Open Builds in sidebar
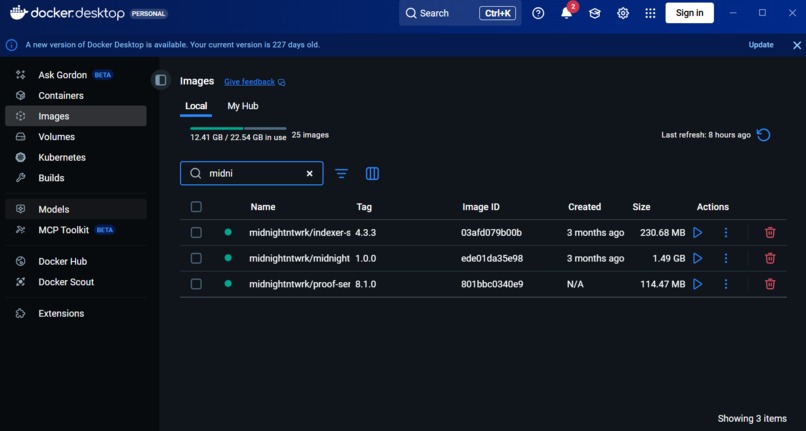This screenshot has width=806, height=431. [76, 178]
